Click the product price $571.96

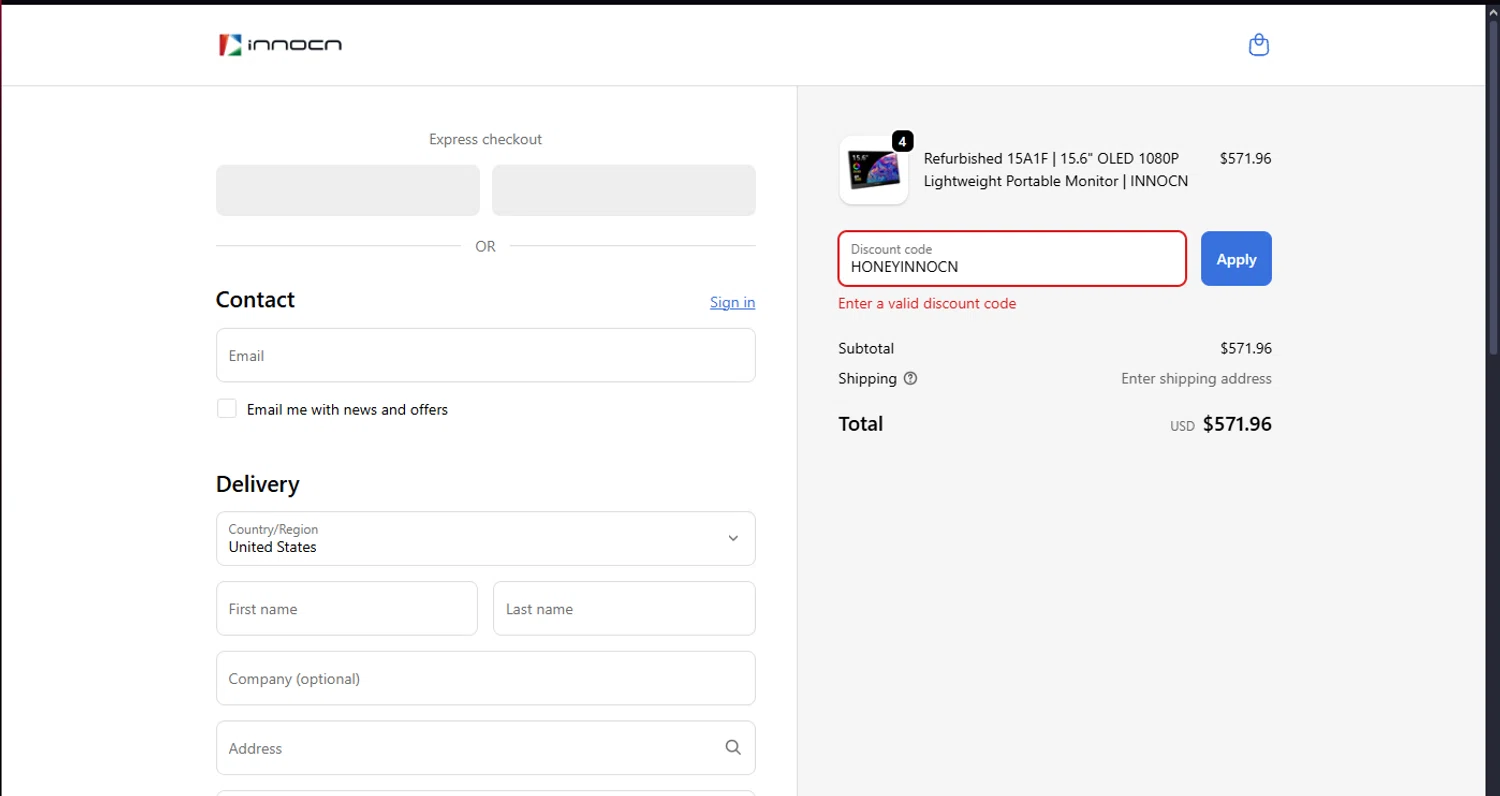1245,158
